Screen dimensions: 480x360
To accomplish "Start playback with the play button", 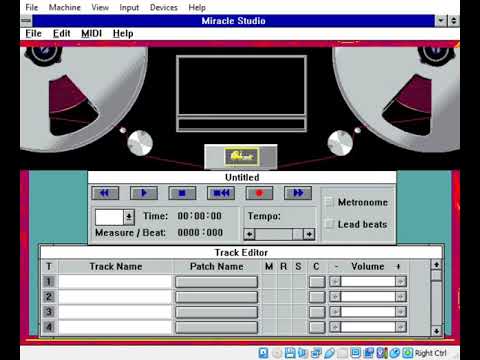I will click(x=144, y=193).
